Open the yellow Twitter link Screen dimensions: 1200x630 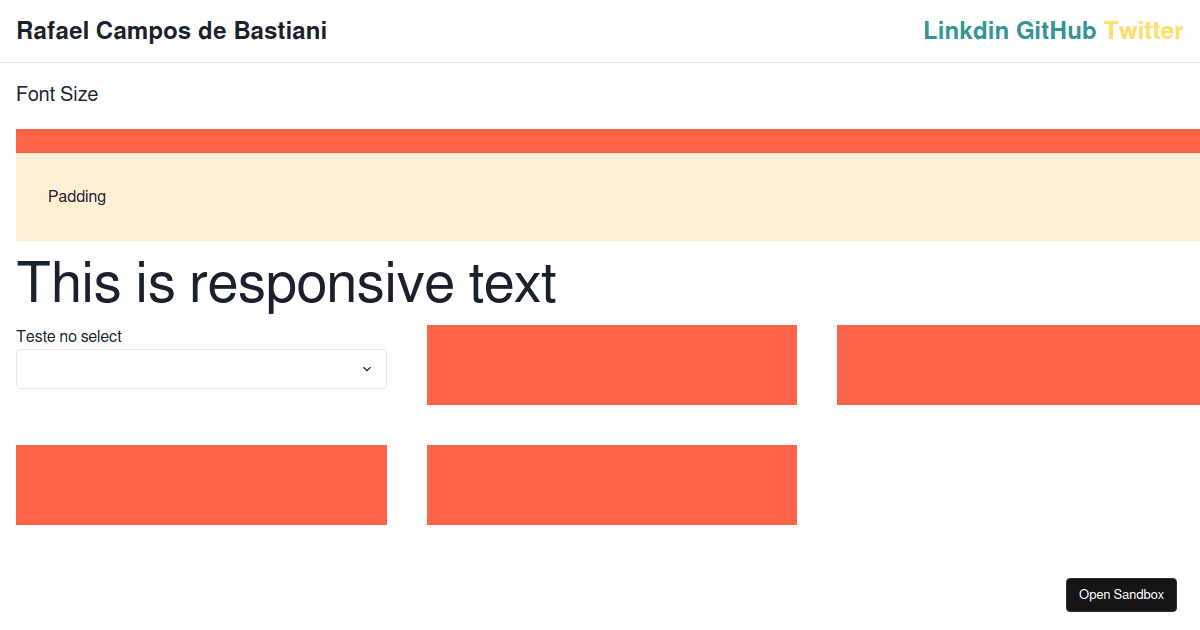tap(1143, 31)
